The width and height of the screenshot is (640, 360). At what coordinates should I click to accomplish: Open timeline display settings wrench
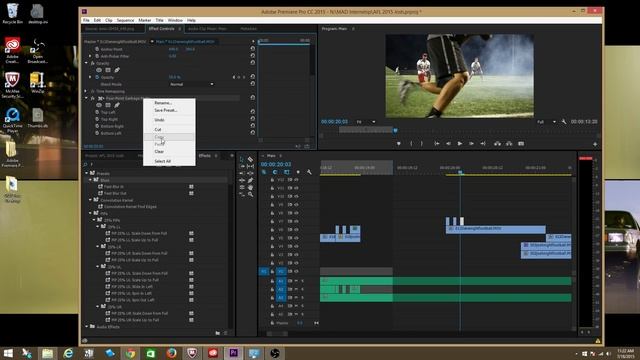click(x=309, y=172)
